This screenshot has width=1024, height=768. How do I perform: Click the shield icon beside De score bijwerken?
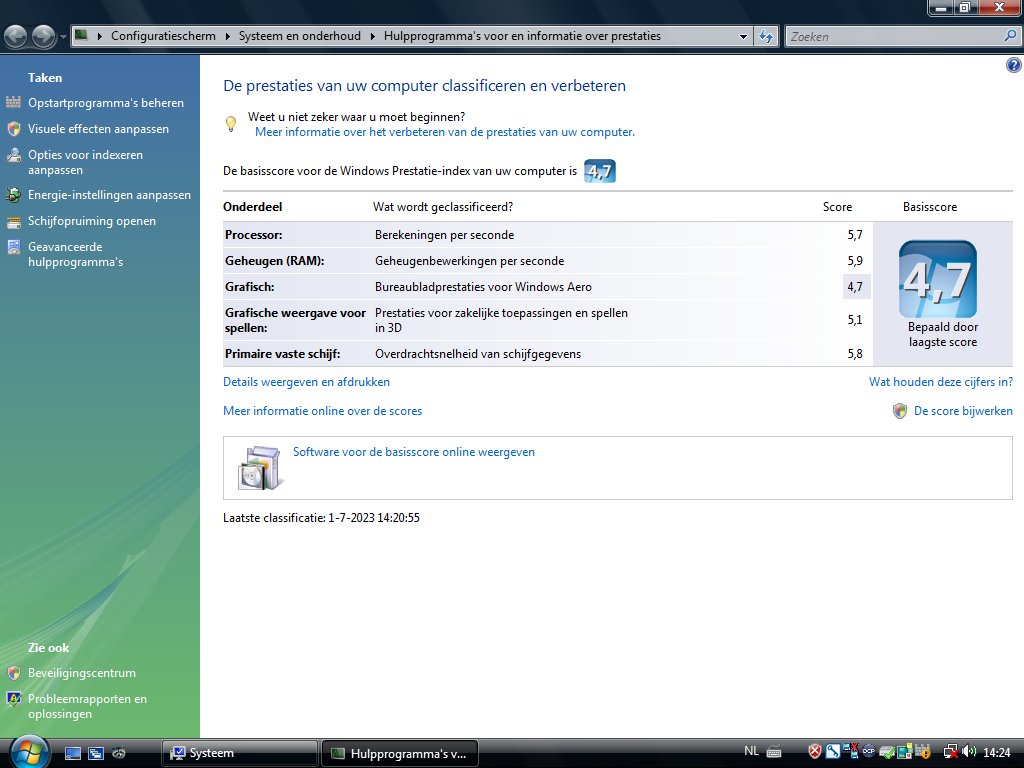(900, 411)
